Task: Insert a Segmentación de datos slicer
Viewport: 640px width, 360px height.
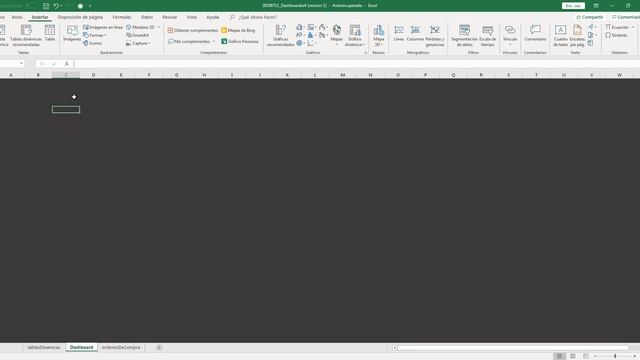Action: click(x=464, y=36)
